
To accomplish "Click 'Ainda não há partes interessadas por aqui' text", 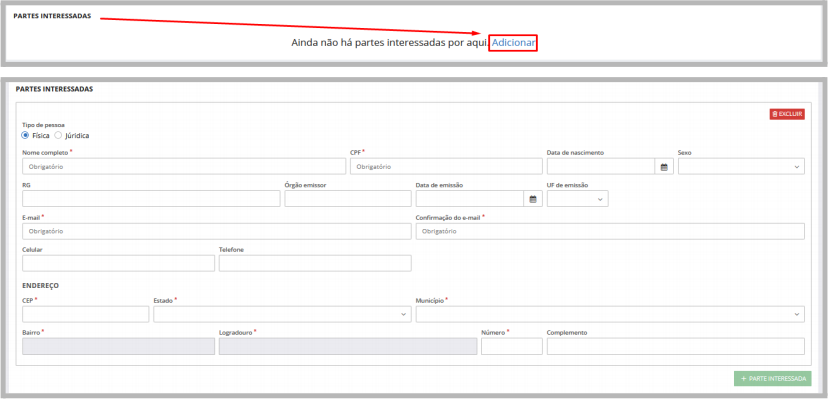I will coord(390,43).
